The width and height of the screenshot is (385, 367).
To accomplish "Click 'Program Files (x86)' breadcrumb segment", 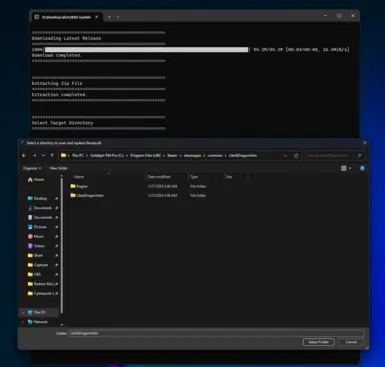I will 145,156.
